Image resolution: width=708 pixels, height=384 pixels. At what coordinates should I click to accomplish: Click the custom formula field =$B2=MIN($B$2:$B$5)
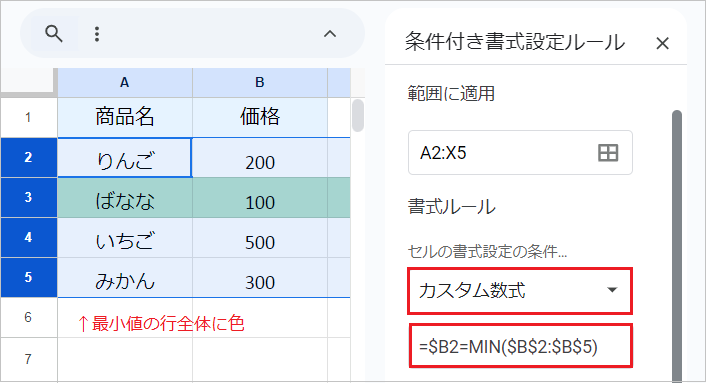coord(521,347)
